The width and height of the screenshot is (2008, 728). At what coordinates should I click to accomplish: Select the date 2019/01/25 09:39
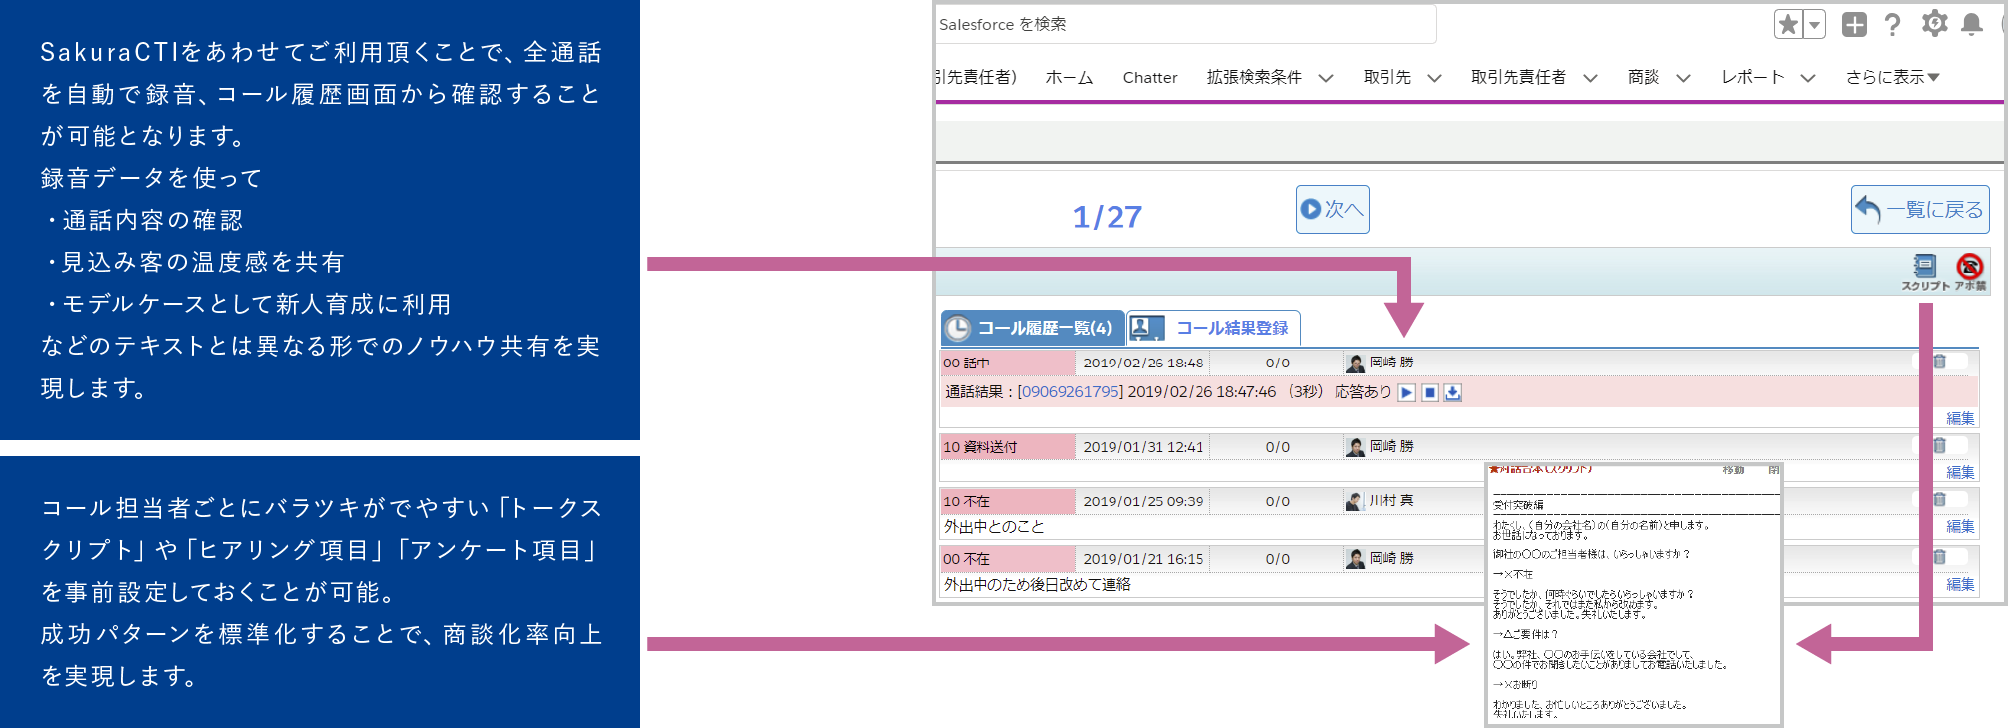(x=1143, y=501)
